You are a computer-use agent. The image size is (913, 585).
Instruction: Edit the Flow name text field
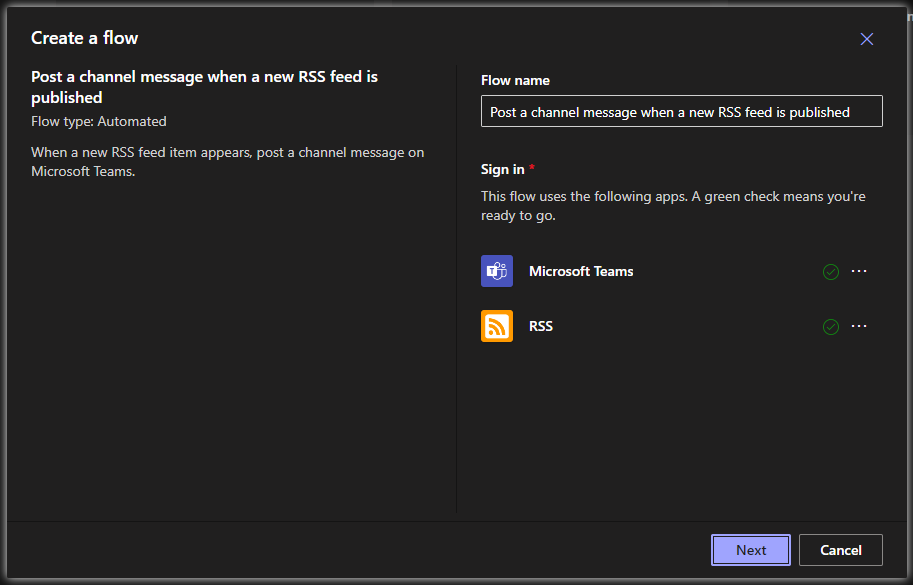click(x=681, y=111)
